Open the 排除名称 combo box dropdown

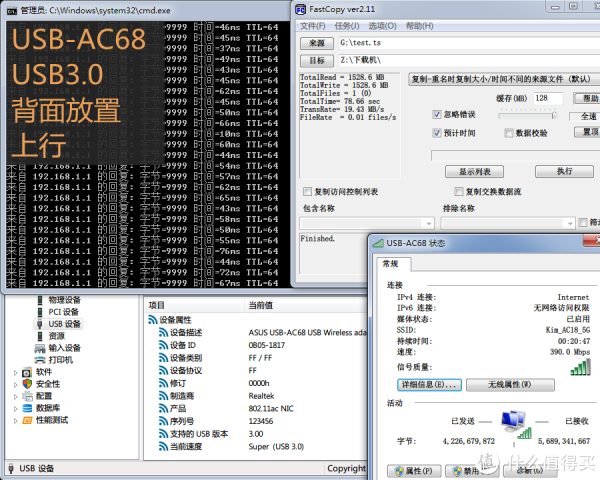(570, 223)
